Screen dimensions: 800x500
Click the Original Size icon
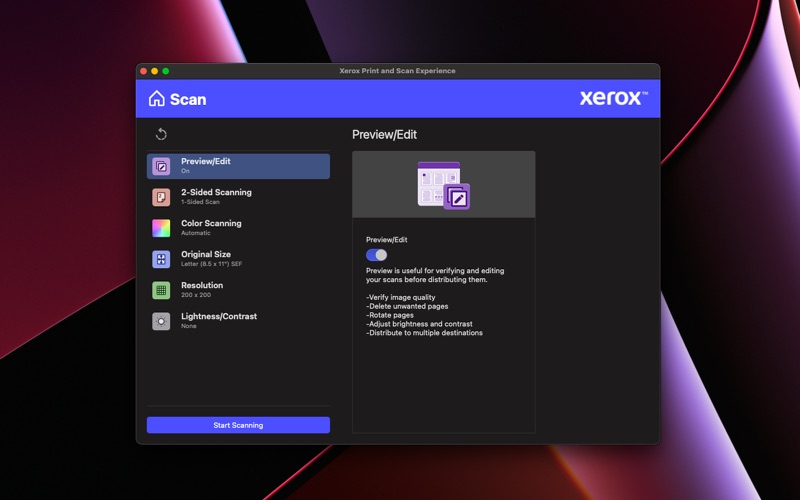tap(161, 259)
